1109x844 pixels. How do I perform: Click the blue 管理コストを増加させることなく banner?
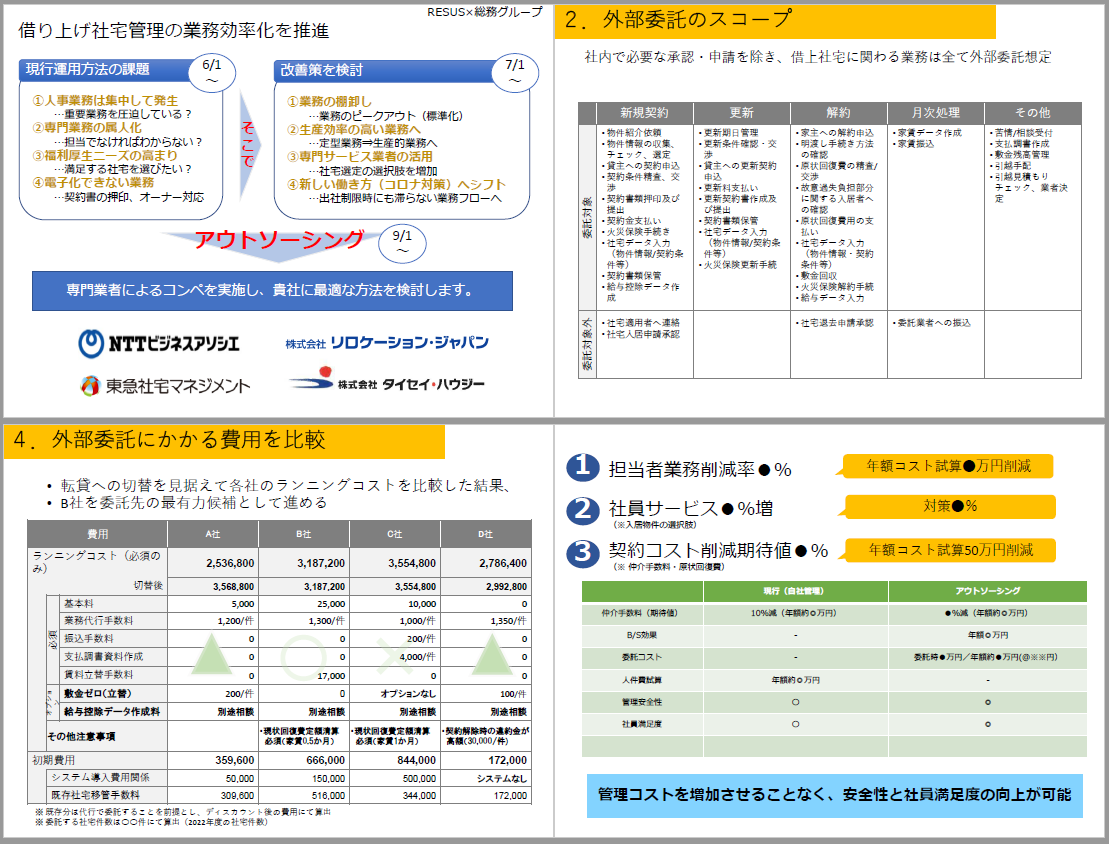[x=835, y=795]
